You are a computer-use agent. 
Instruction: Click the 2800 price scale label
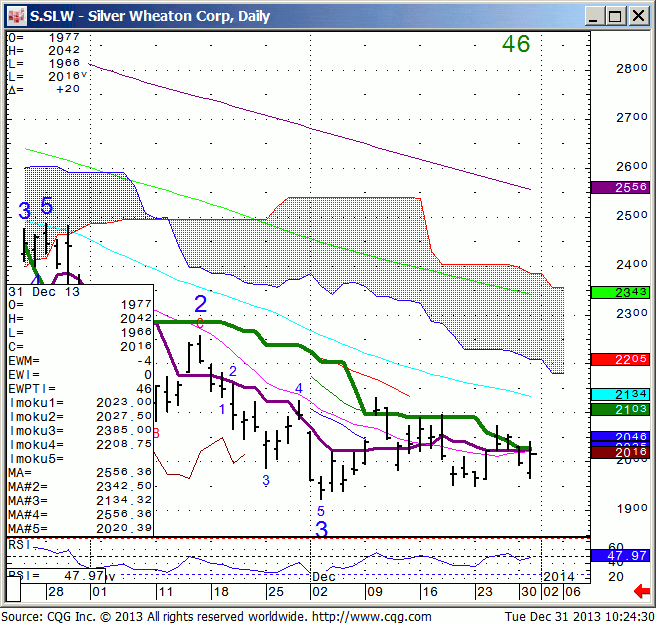pyautogui.click(x=631, y=69)
